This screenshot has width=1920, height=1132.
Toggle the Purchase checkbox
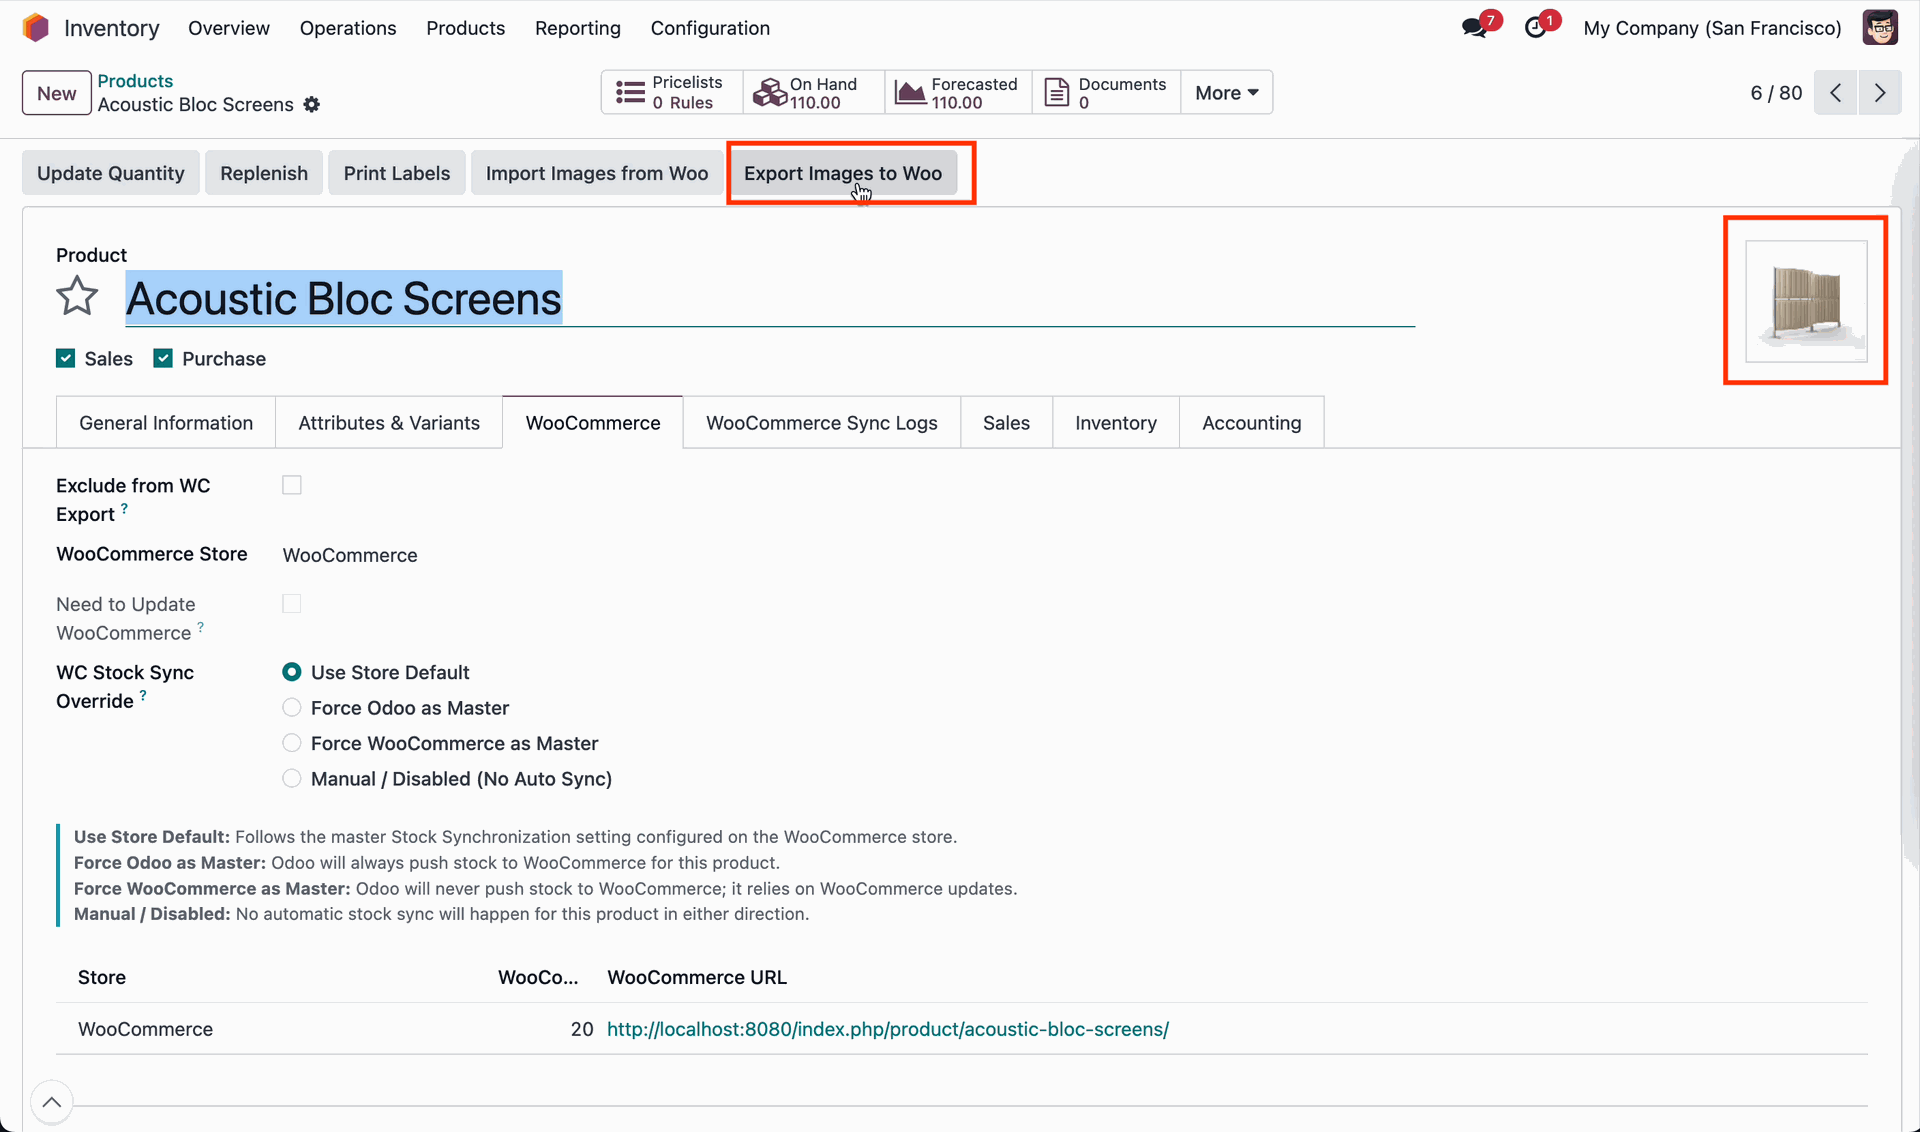163,359
